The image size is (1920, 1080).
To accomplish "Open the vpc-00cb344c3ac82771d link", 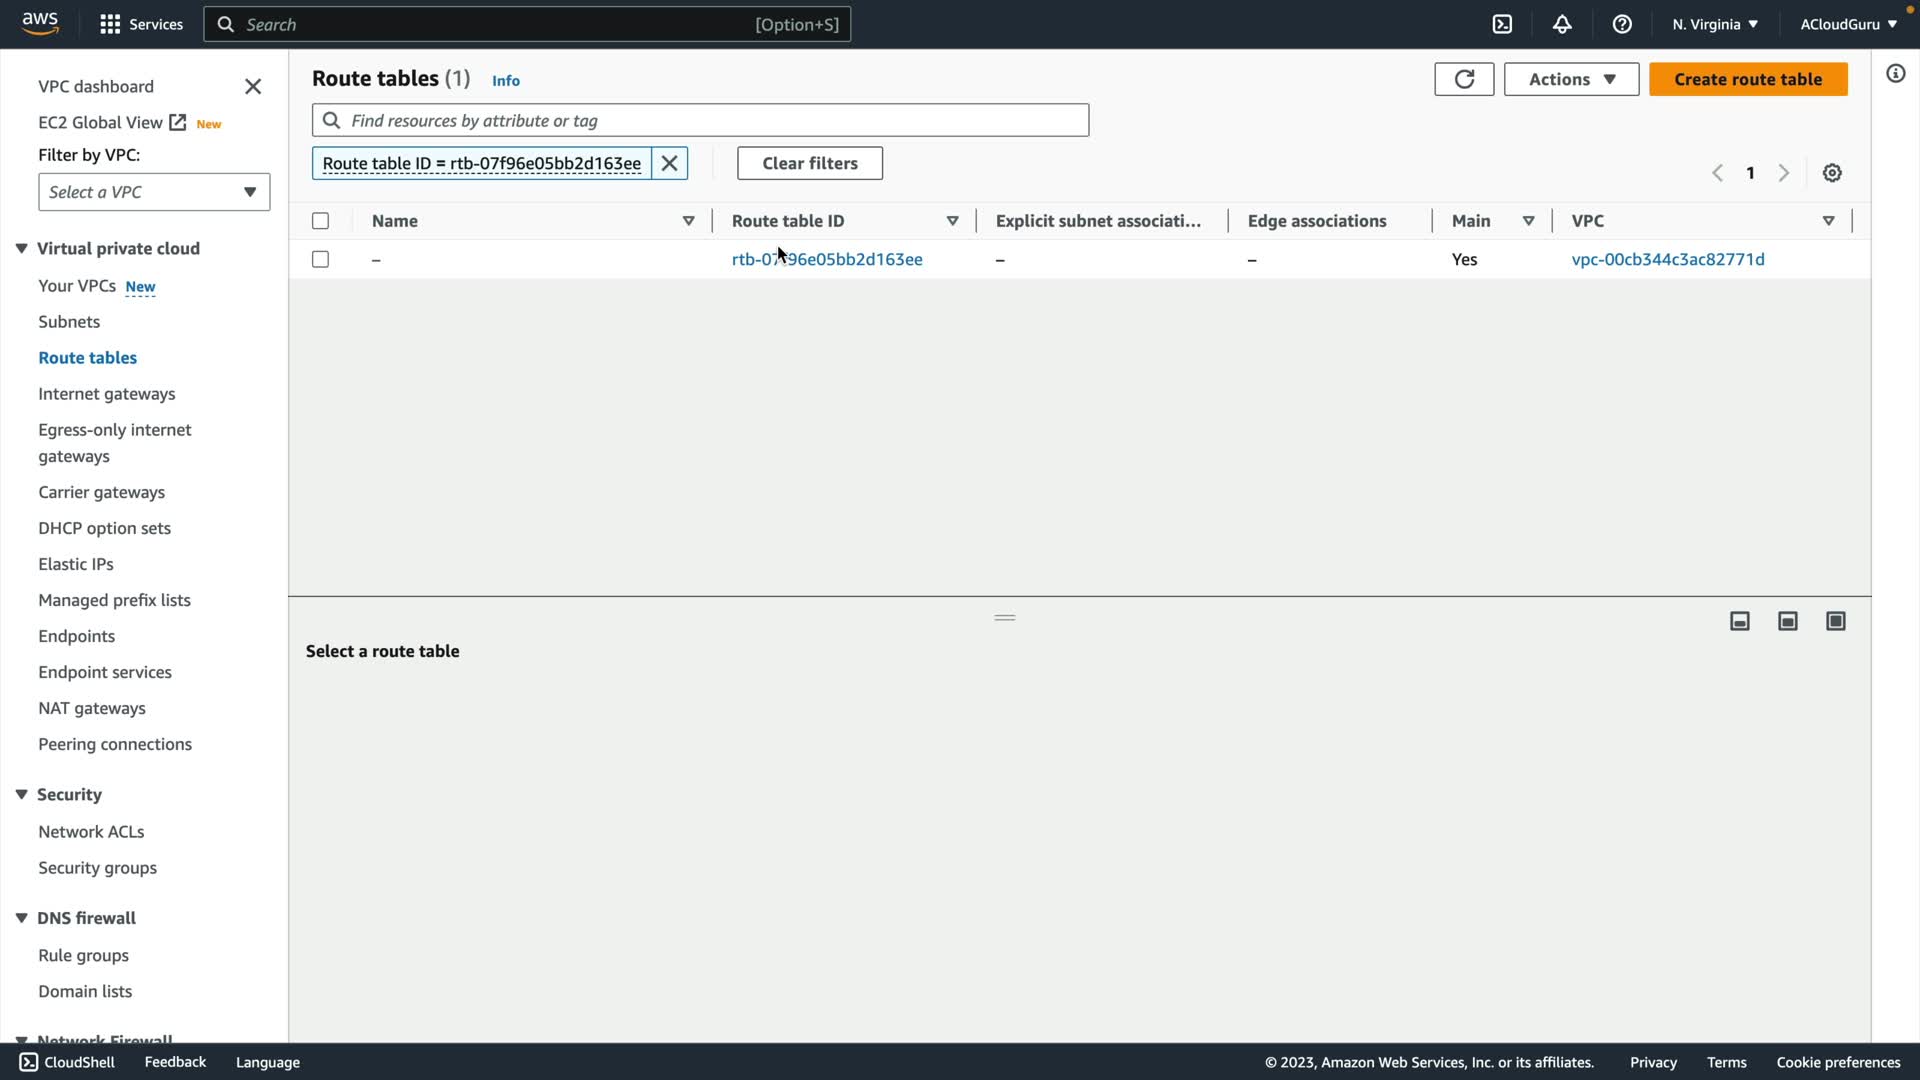I will point(1667,259).
